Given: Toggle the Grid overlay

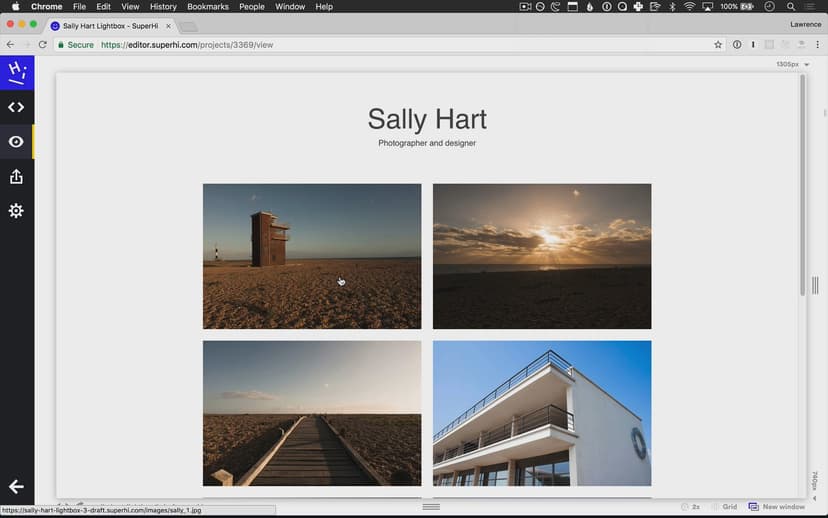Looking at the screenshot, I should (x=725, y=507).
